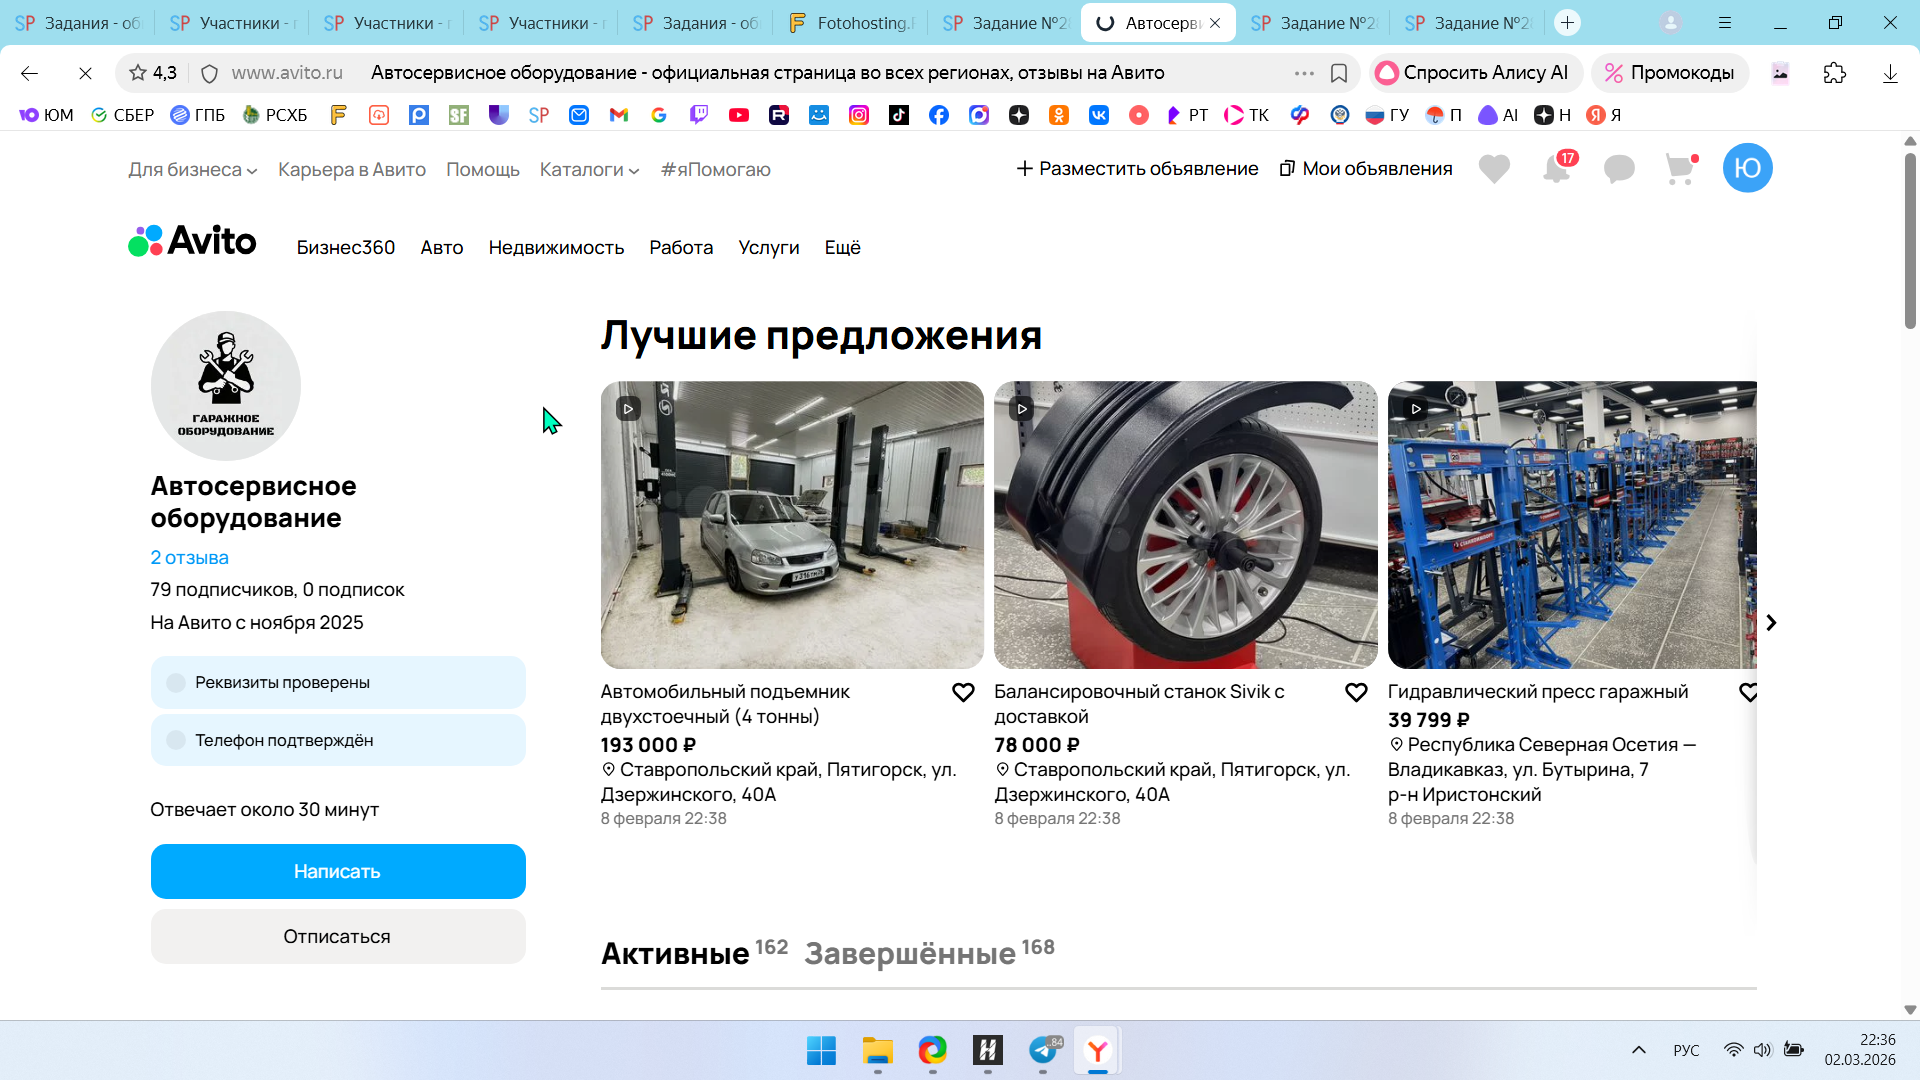
Task: Open the notifications bell with 17 badge
Action: [x=1557, y=168]
